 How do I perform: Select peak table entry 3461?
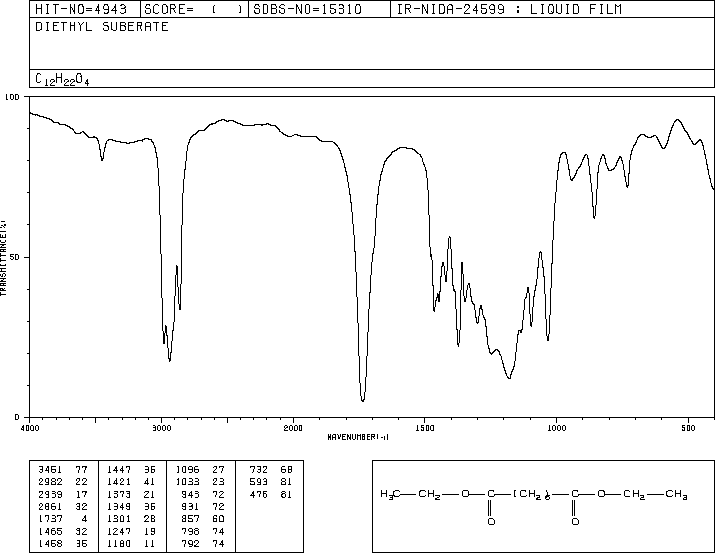click(x=50, y=469)
